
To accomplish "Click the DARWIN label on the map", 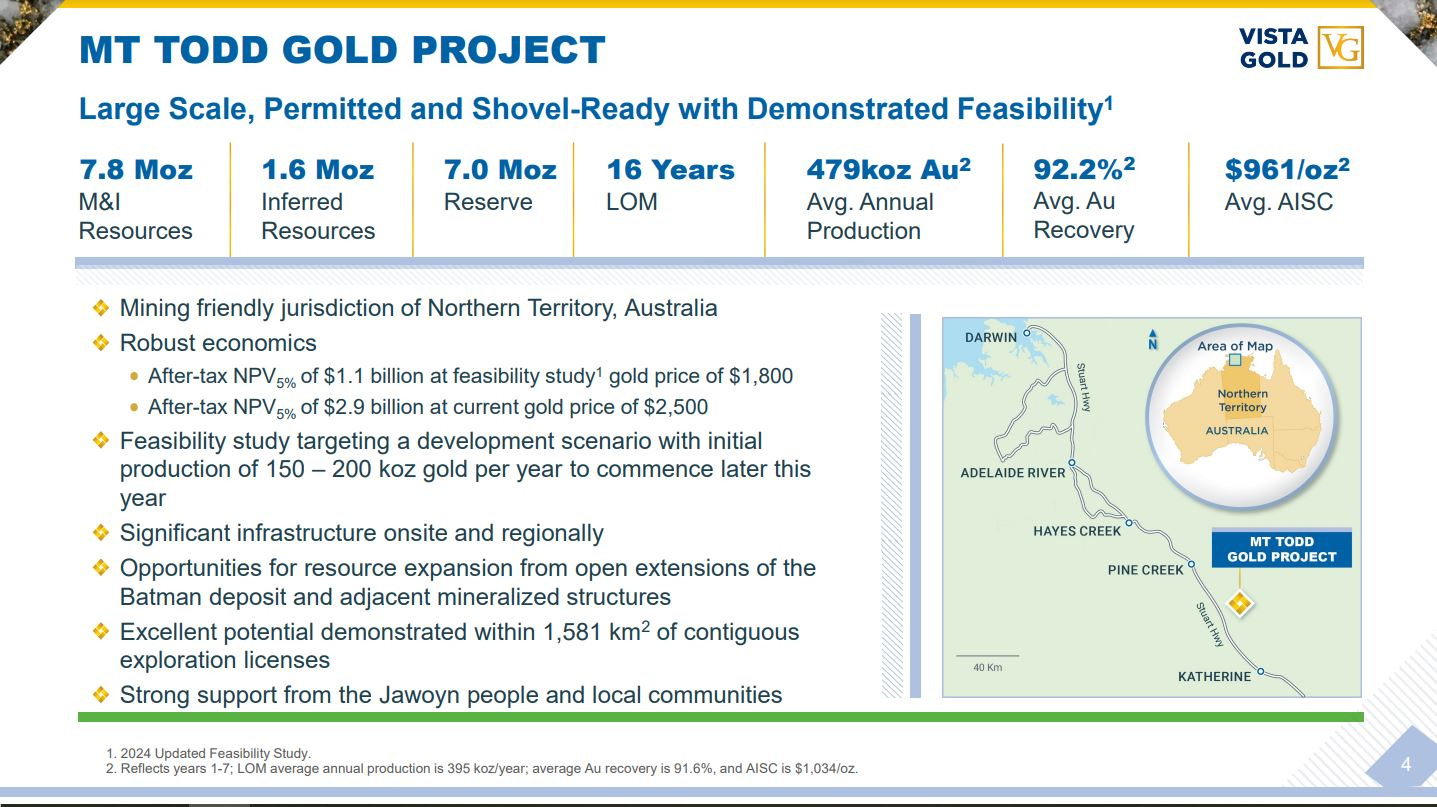I will (x=990, y=338).
